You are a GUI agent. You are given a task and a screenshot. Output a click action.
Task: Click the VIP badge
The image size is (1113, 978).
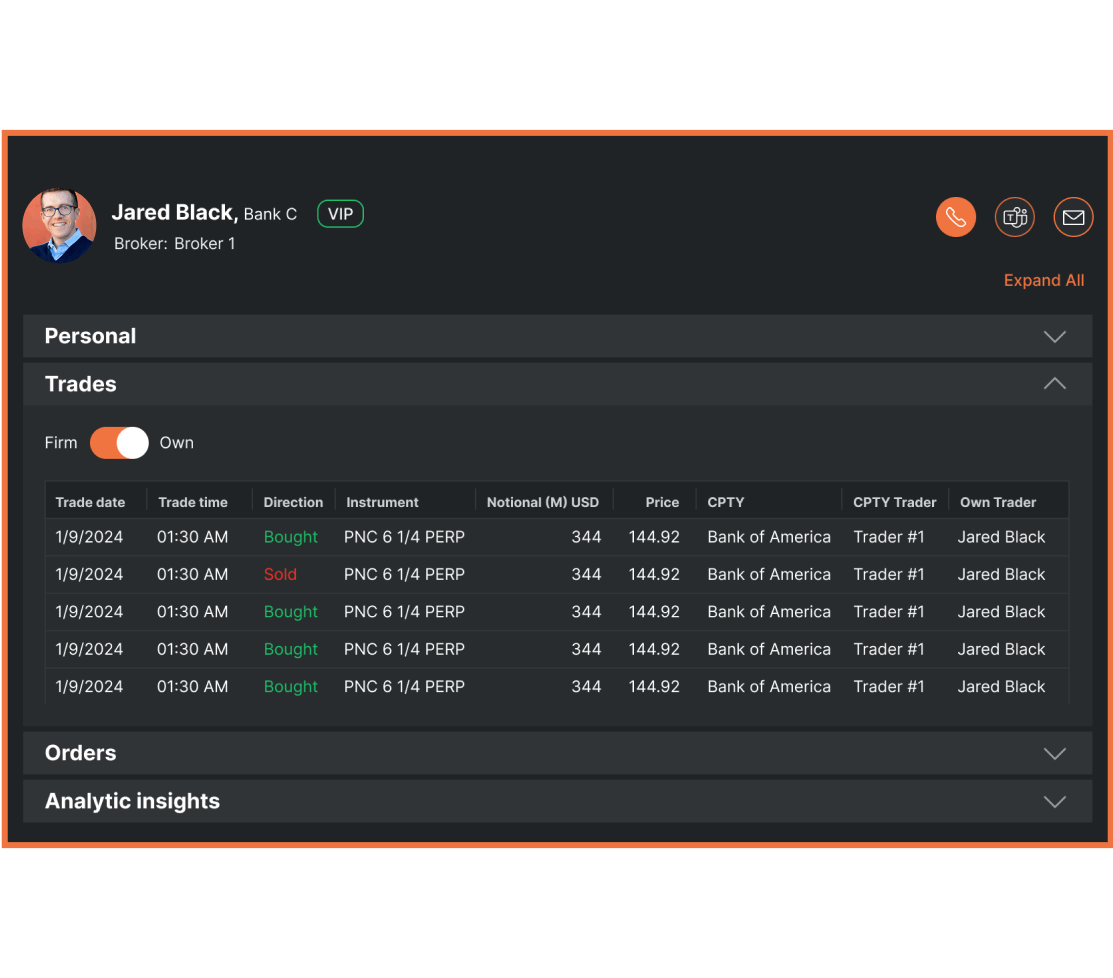coord(340,214)
